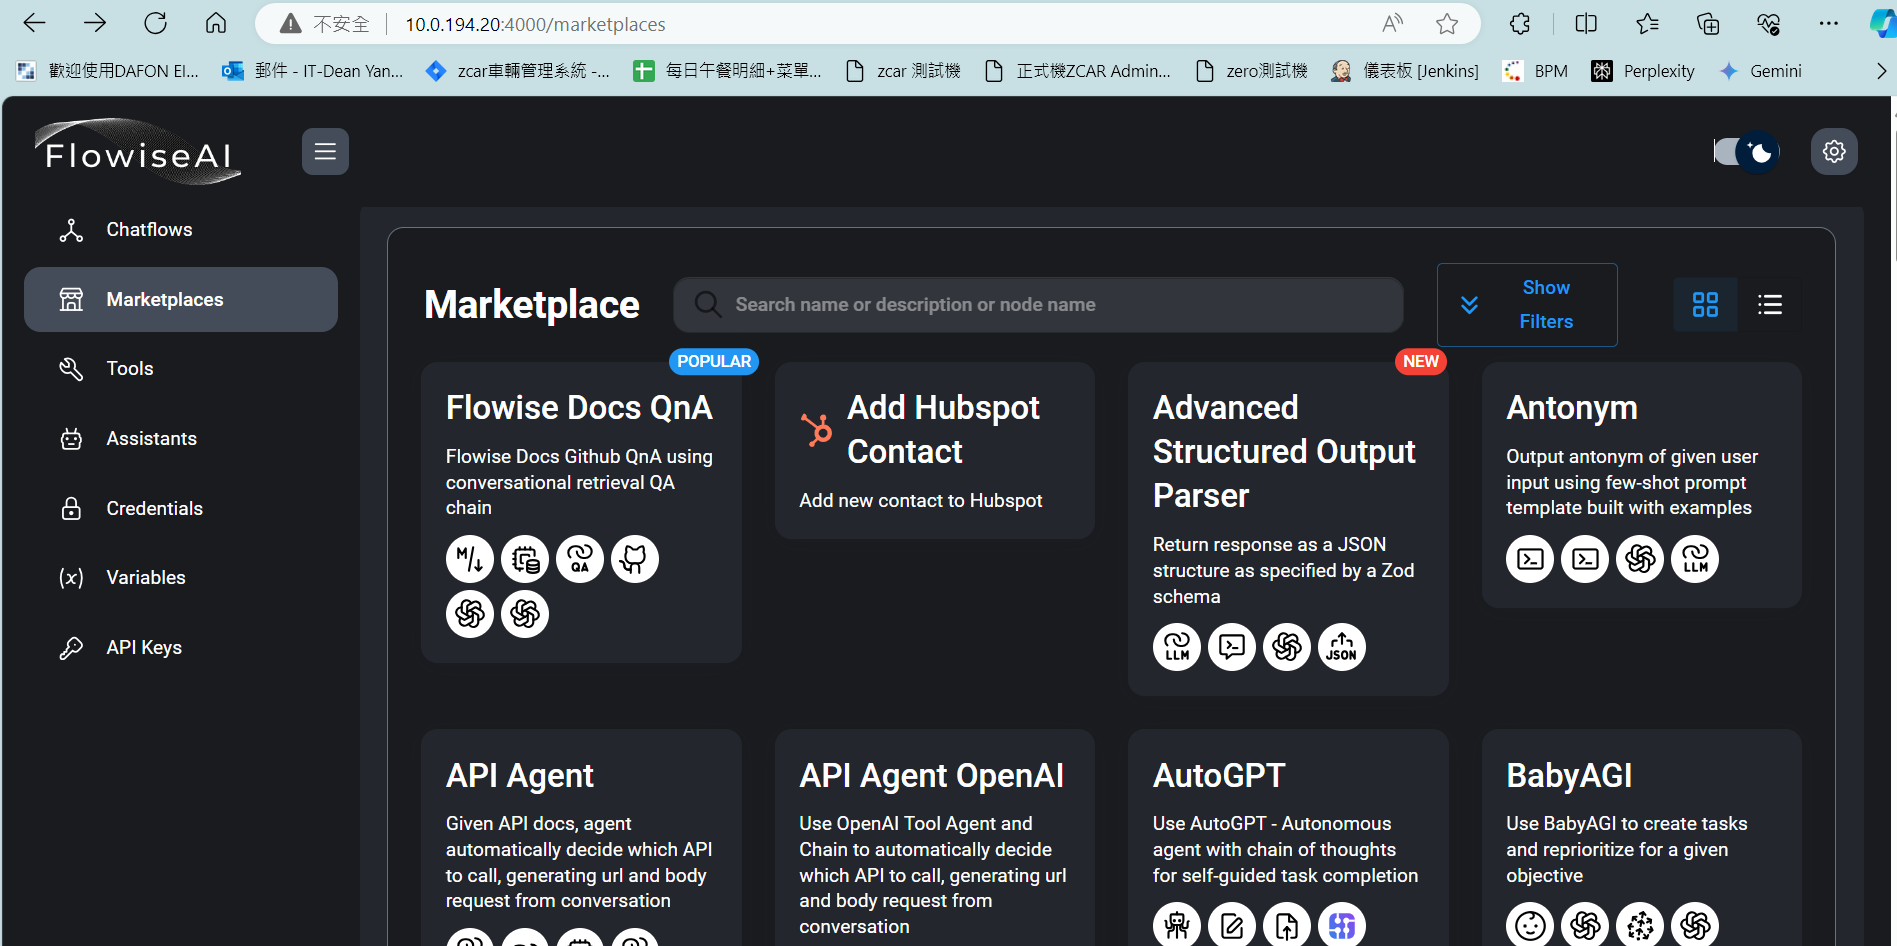The width and height of the screenshot is (1897, 946).
Task: Switch to list view layout
Action: click(x=1769, y=305)
